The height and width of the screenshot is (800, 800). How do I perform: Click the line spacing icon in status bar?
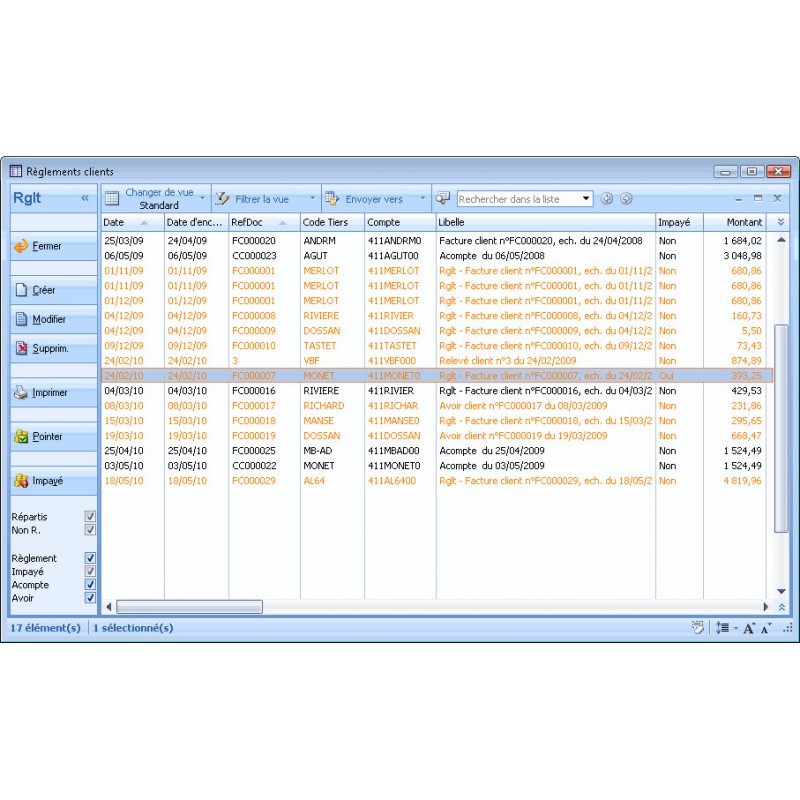[x=722, y=628]
